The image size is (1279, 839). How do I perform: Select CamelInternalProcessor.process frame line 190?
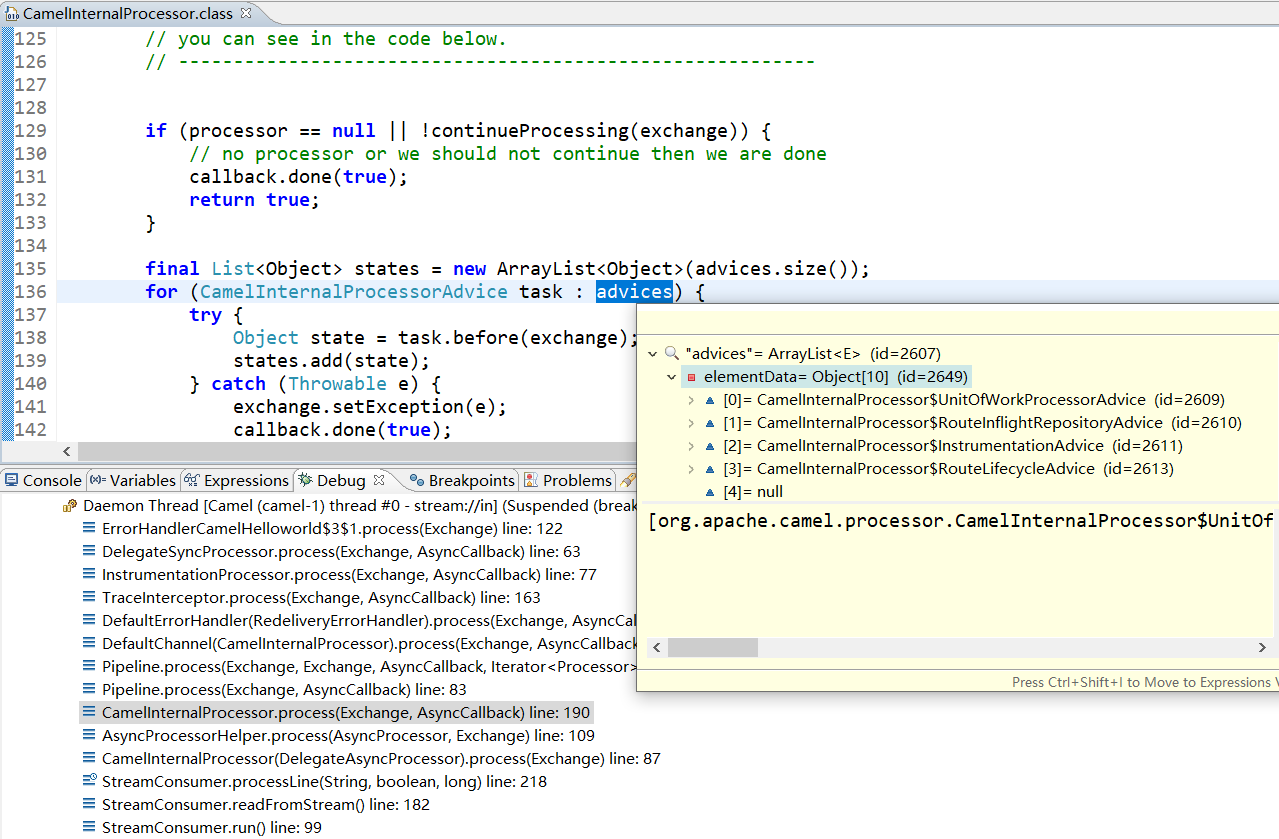[346, 713]
